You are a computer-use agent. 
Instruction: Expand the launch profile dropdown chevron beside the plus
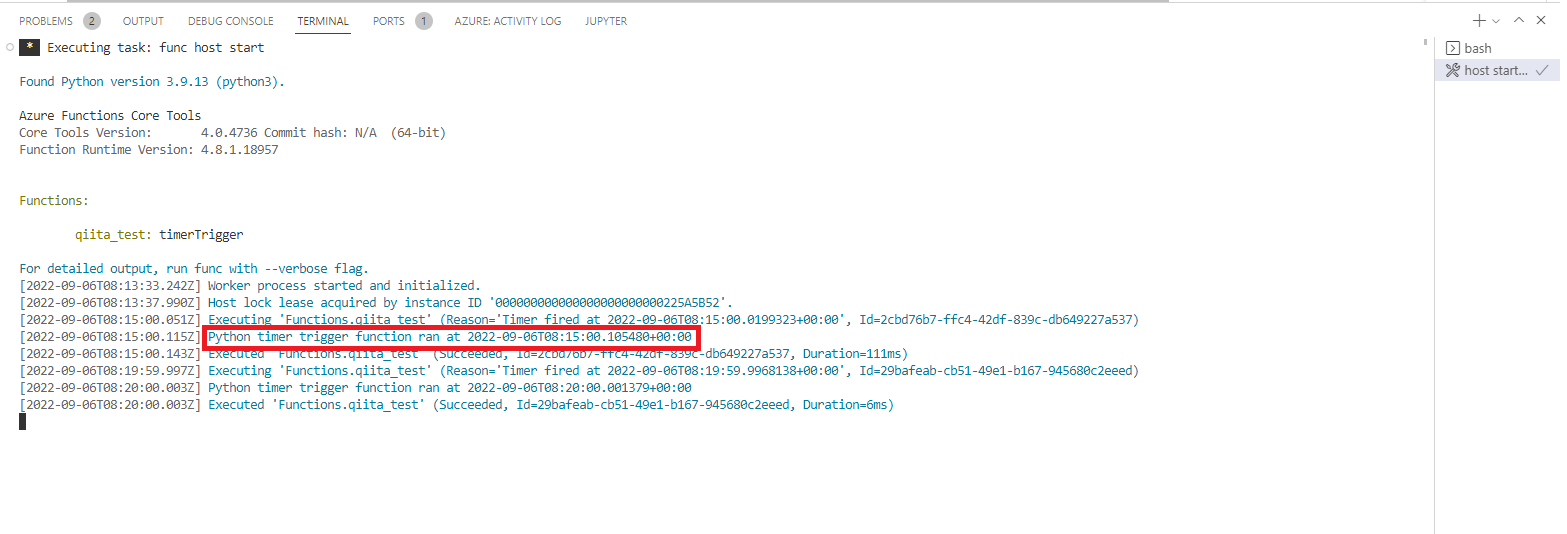point(1496,21)
